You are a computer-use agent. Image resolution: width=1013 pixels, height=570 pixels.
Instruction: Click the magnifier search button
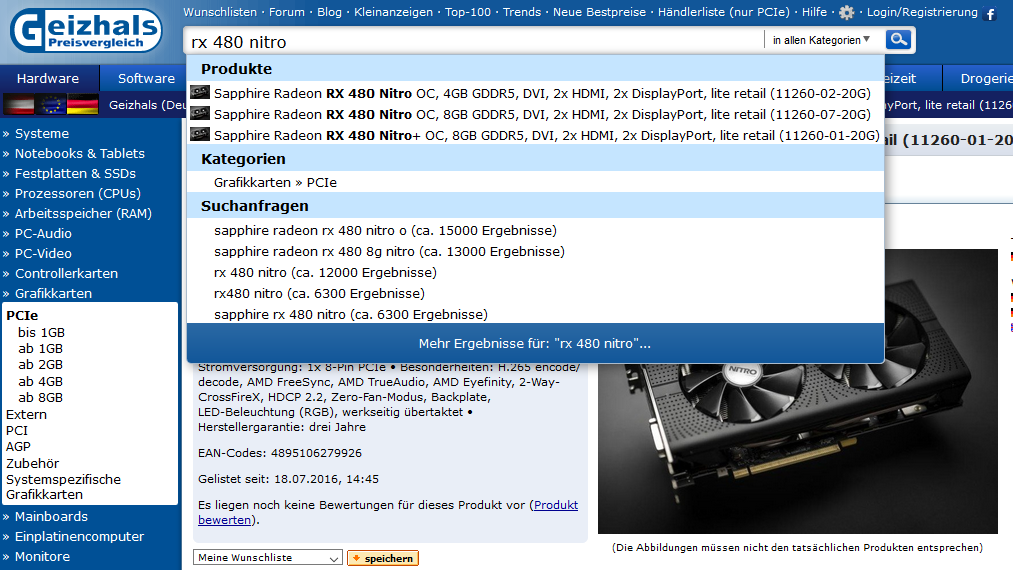click(898, 39)
